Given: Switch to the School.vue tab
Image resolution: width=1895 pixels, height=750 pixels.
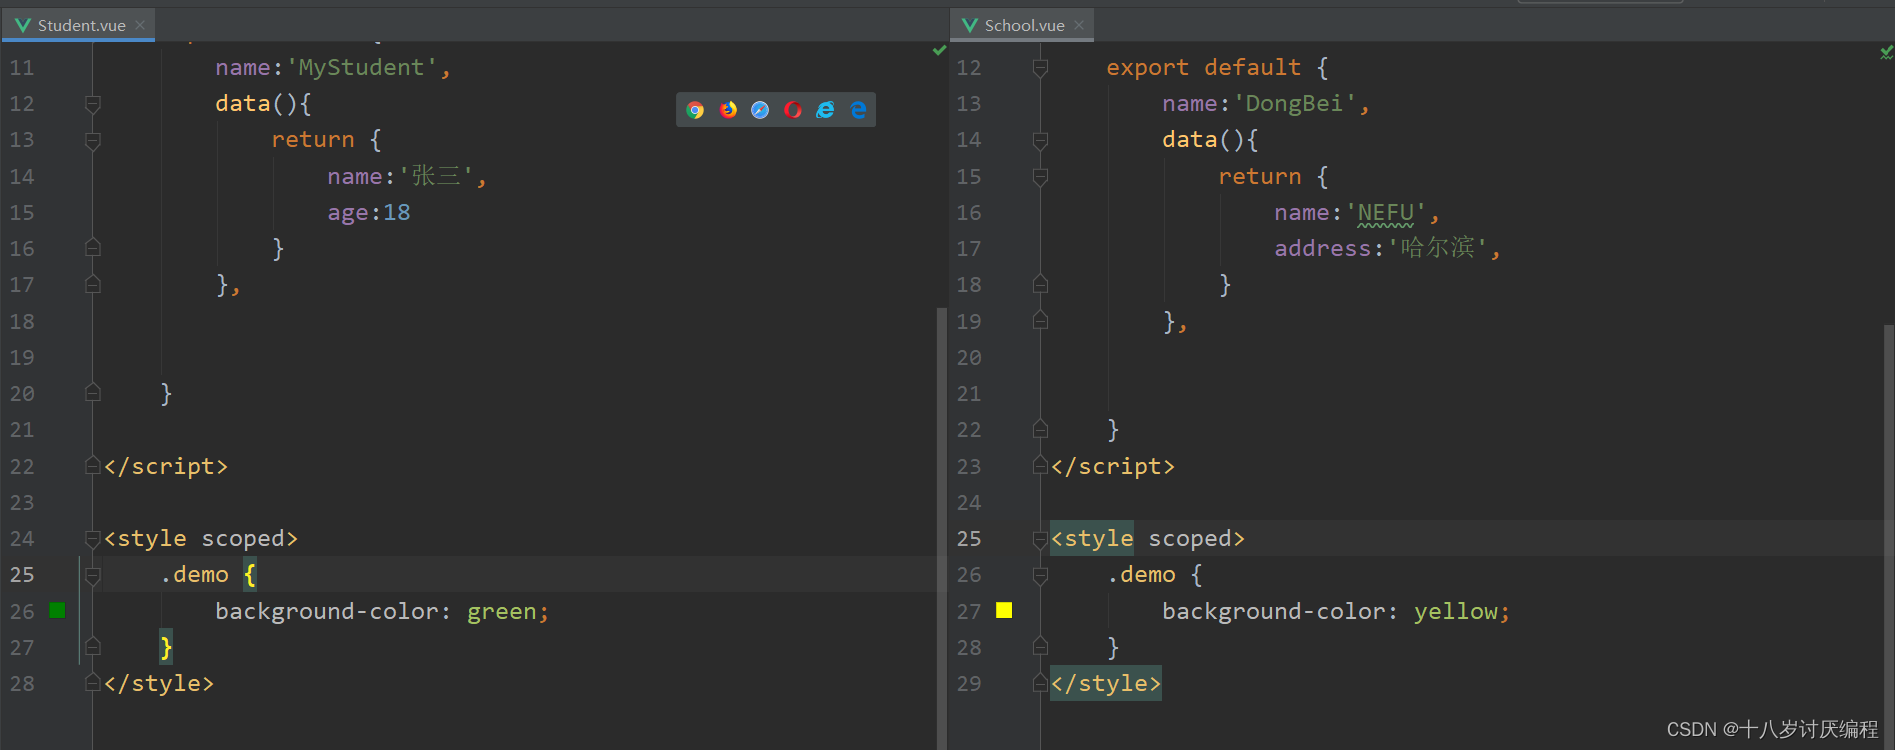Looking at the screenshot, I should click(1023, 25).
